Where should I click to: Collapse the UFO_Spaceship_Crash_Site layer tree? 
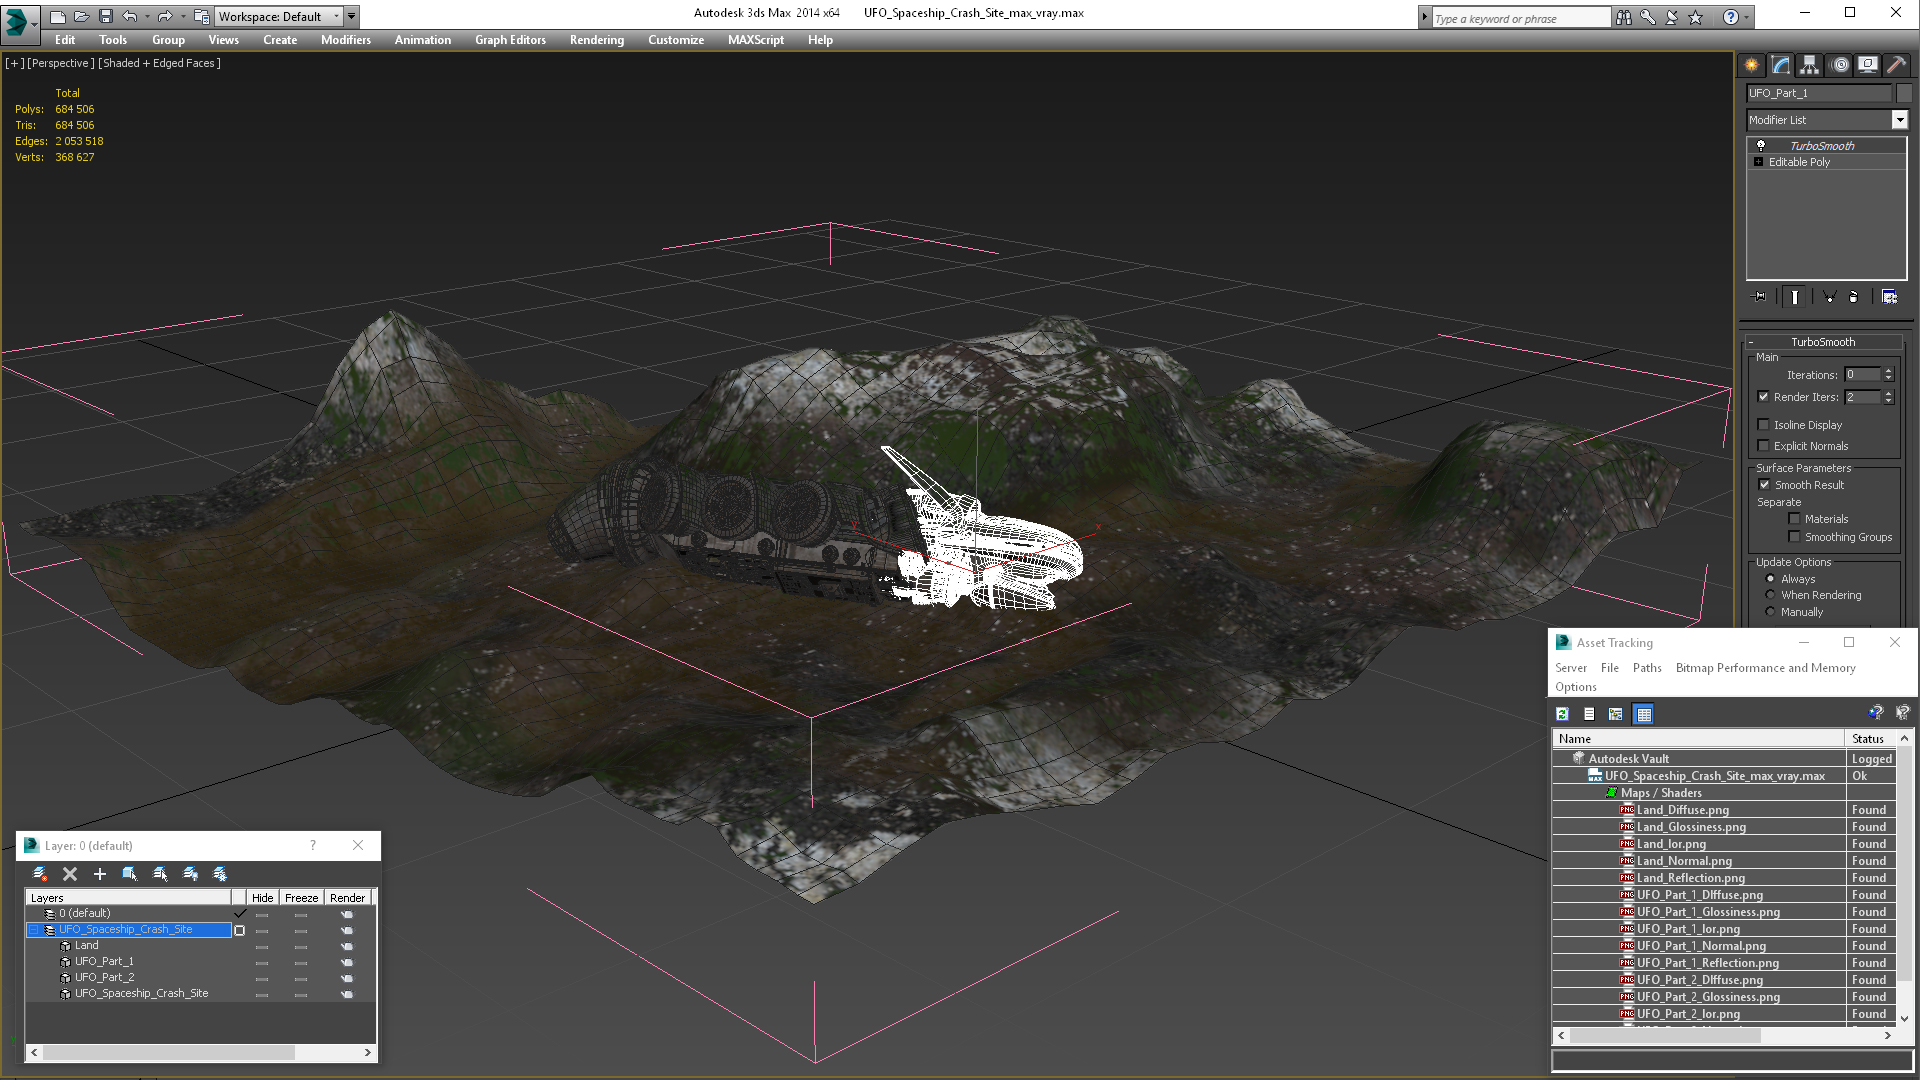click(33, 930)
